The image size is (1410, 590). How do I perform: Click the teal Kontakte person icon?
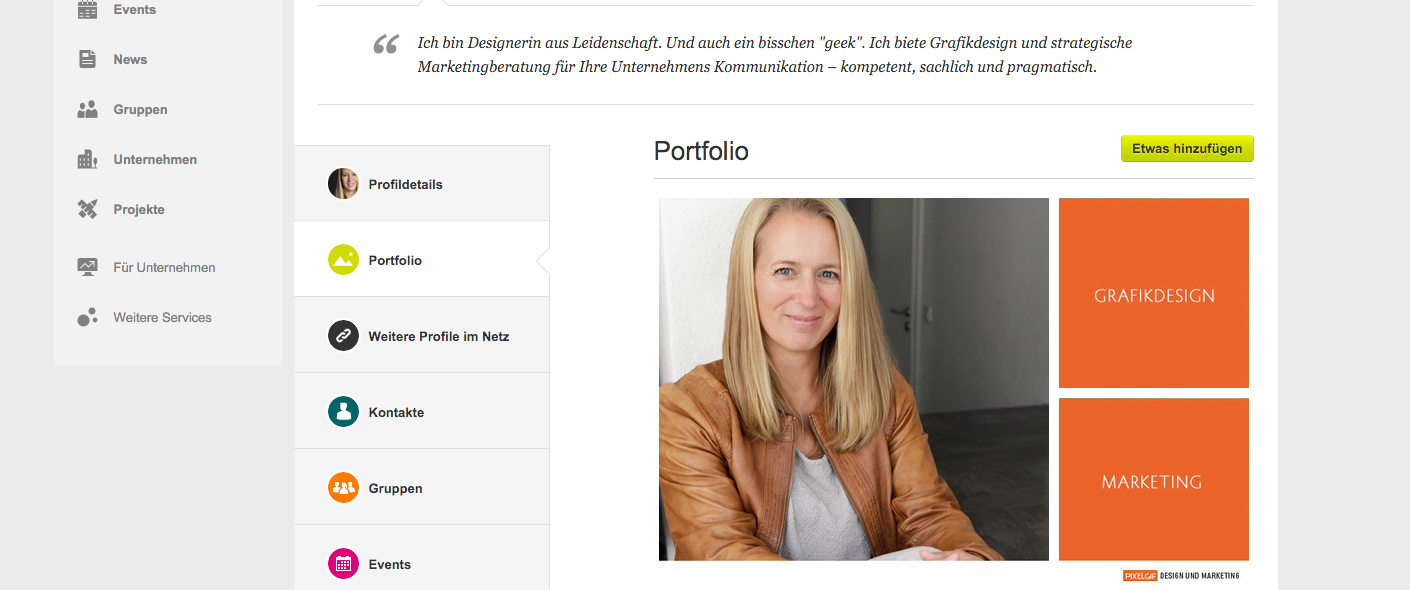click(343, 412)
